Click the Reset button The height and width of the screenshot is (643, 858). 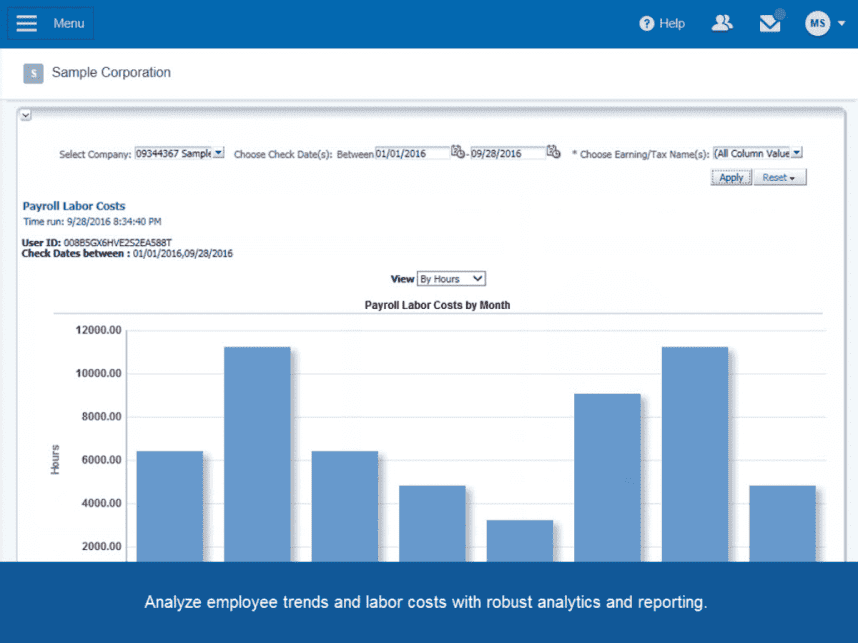[x=779, y=177]
